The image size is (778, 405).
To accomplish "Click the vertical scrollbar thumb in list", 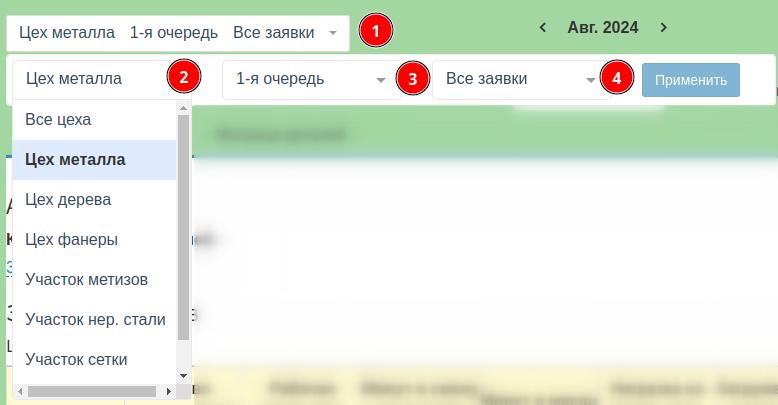I will pyautogui.click(x=184, y=227).
